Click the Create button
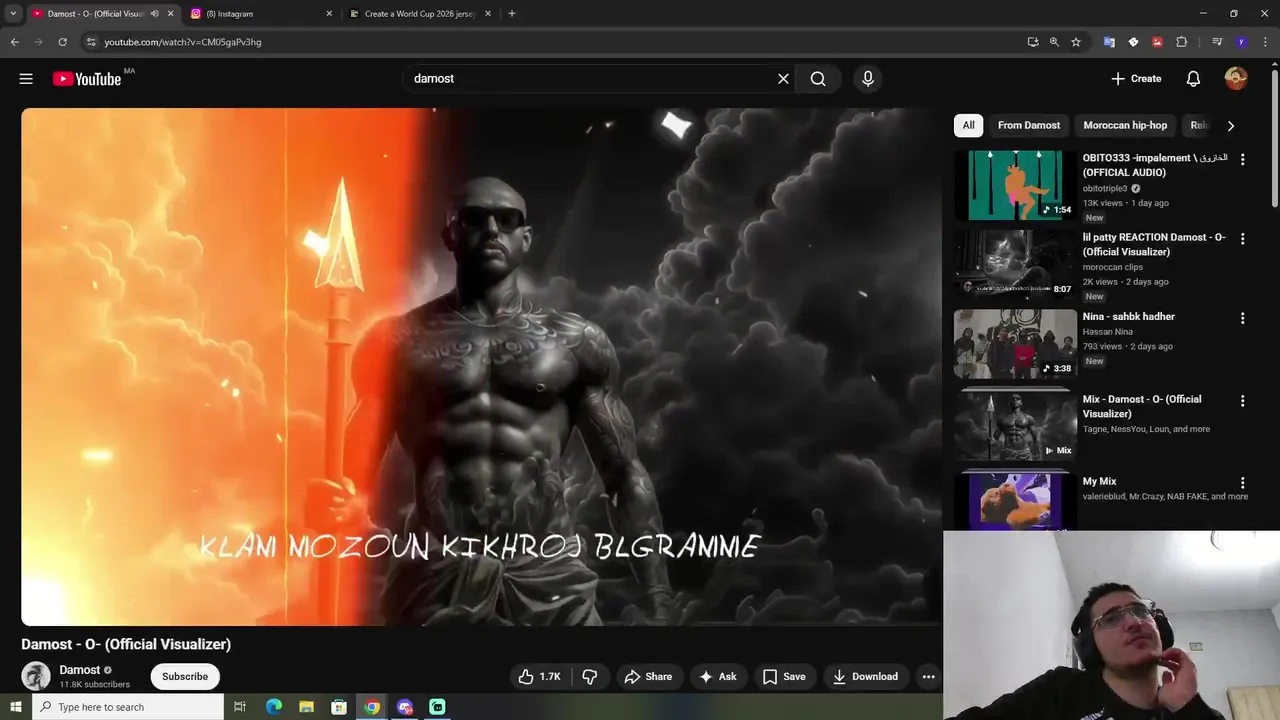 click(1136, 79)
